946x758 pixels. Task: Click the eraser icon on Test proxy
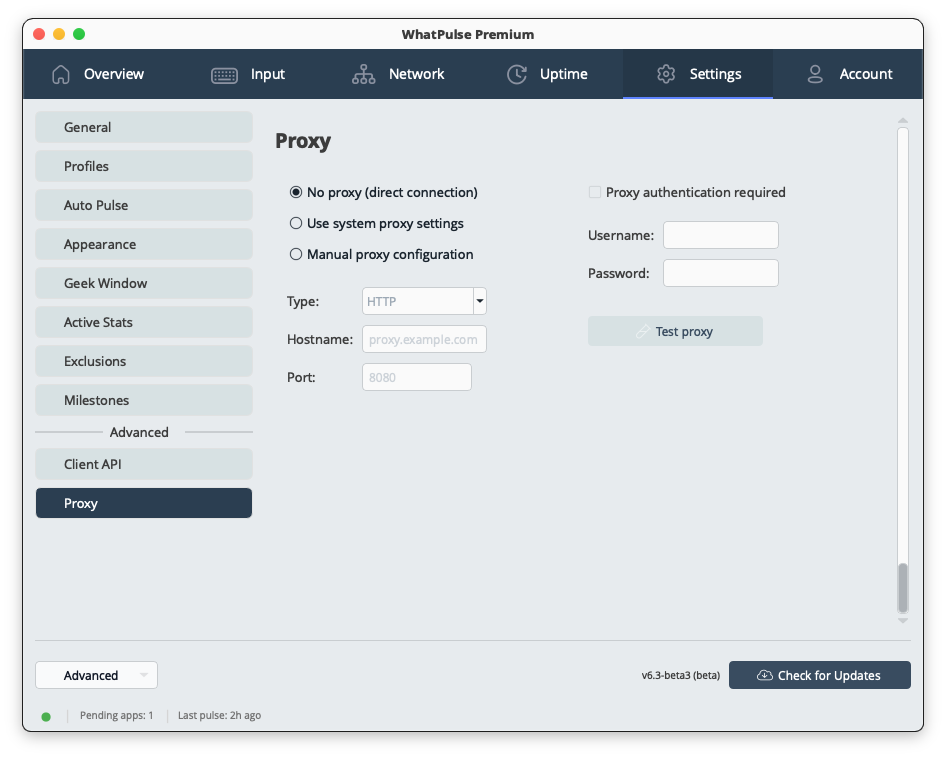643,331
